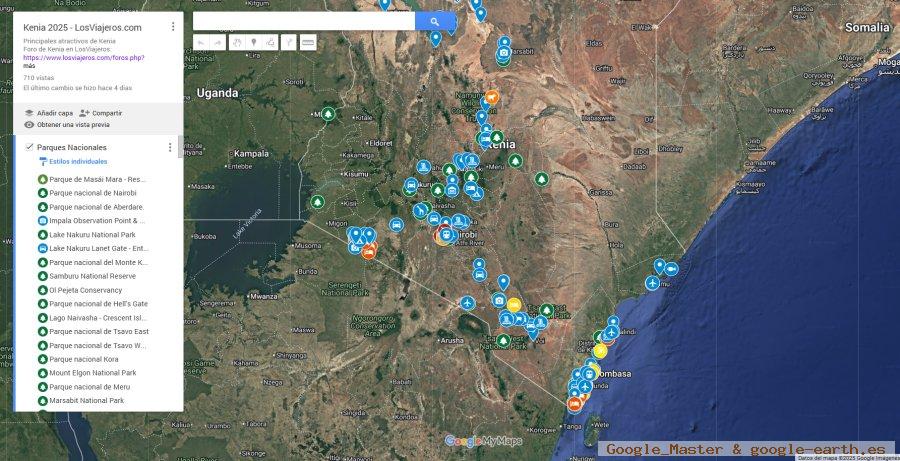Select Parque de Masái Mara list item
This screenshot has width=900, height=461.
pos(92,179)
